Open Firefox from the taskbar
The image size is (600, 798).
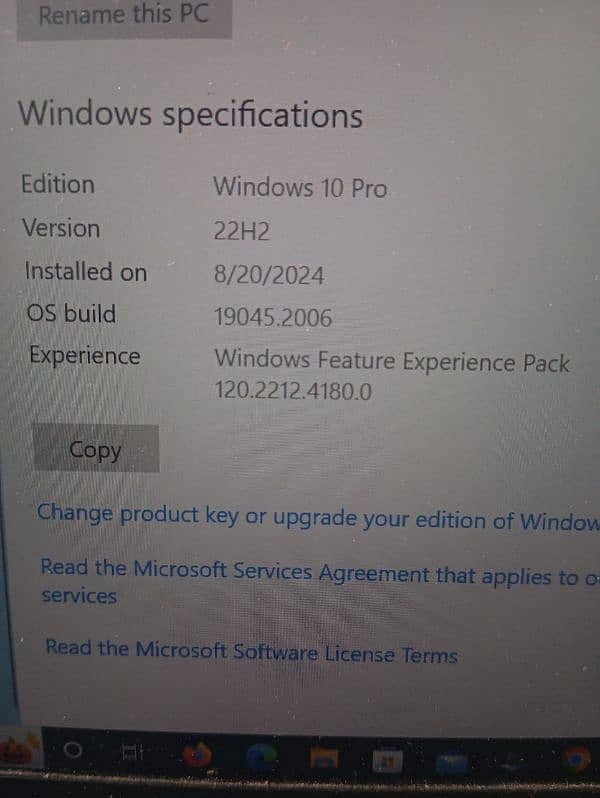coord(197,754)
